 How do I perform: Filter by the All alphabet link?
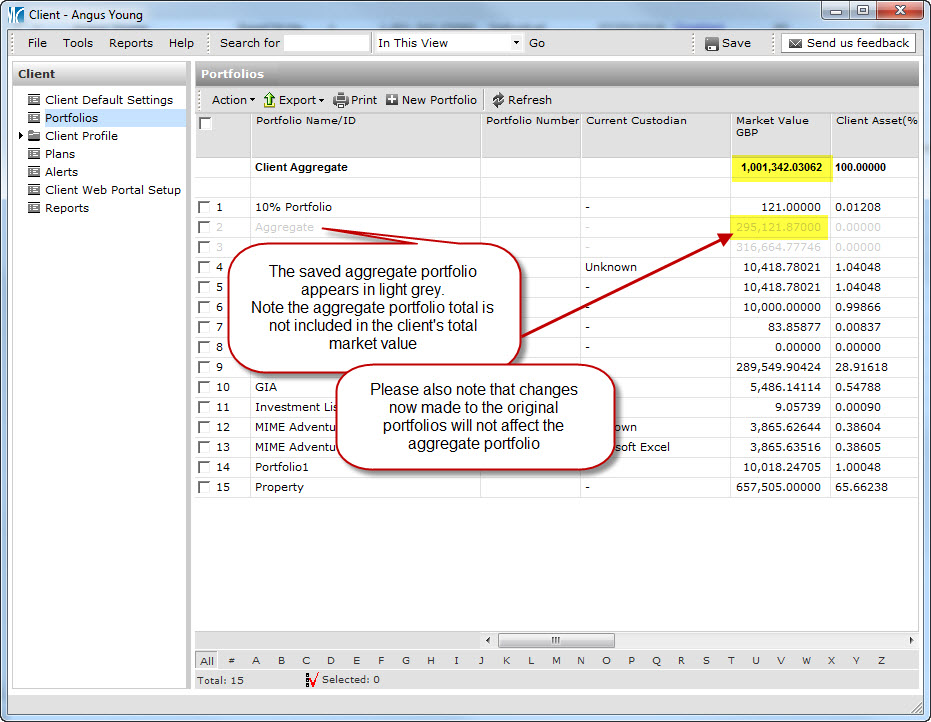coord(206,661)
